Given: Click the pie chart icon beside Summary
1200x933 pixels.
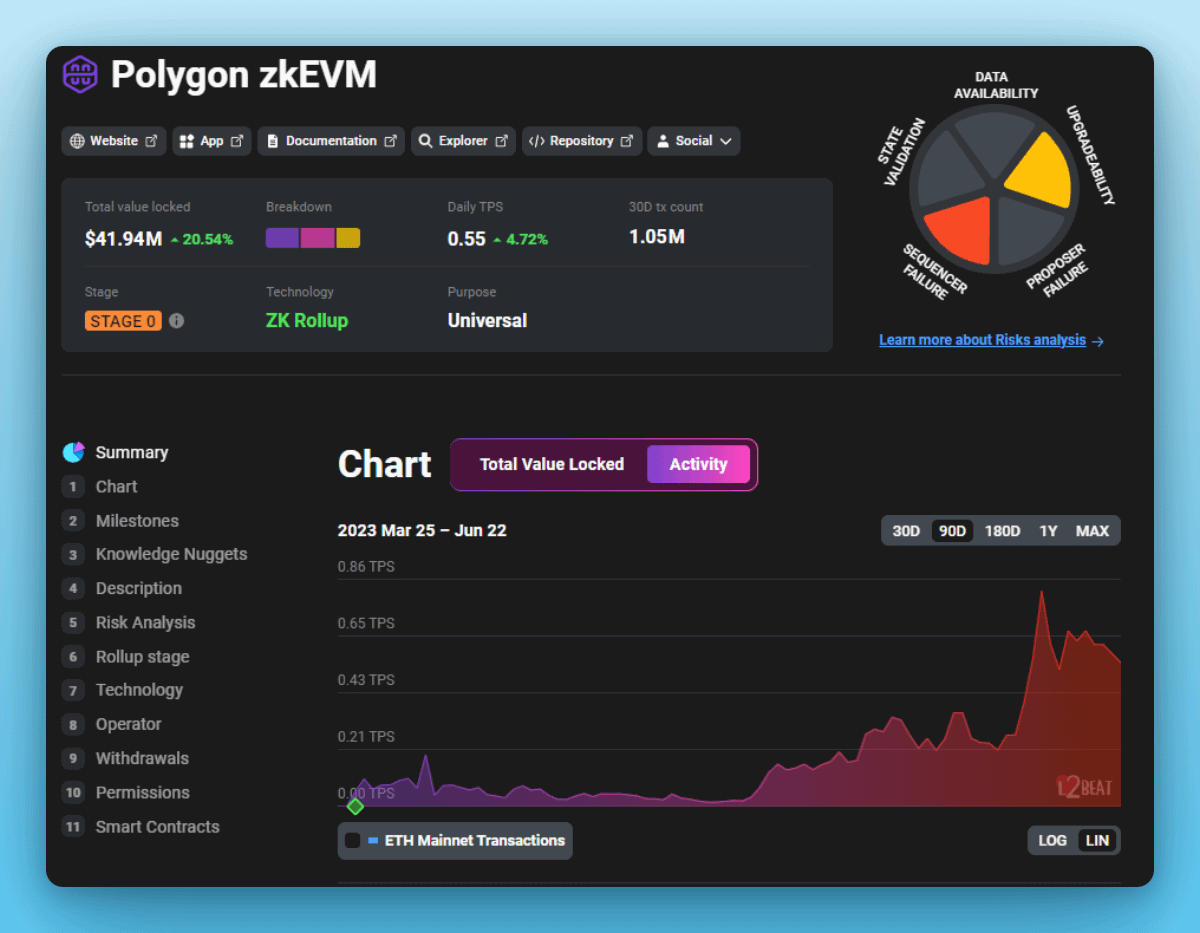Looking at the screenshot, I should click(73, 452).
